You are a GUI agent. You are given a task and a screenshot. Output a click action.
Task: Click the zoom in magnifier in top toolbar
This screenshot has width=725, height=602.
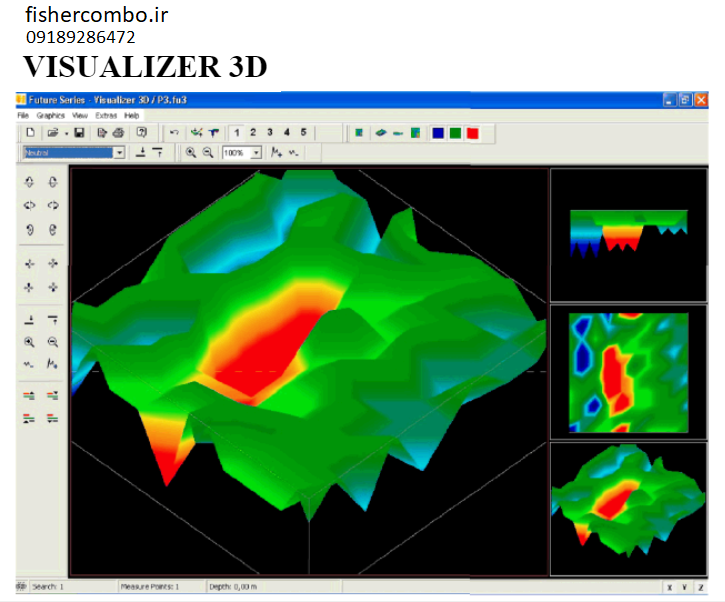(x=190, y=153)
